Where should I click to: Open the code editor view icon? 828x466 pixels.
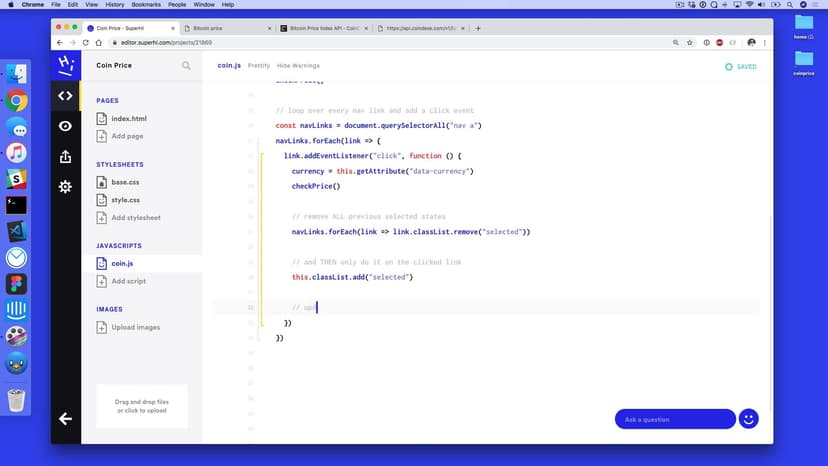click(x=66, y=96)
